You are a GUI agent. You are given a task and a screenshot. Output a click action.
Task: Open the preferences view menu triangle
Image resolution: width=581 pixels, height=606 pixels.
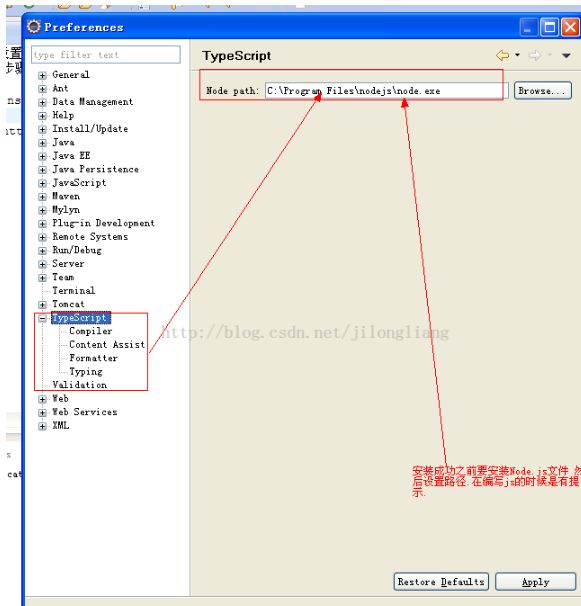click(566, 56)
